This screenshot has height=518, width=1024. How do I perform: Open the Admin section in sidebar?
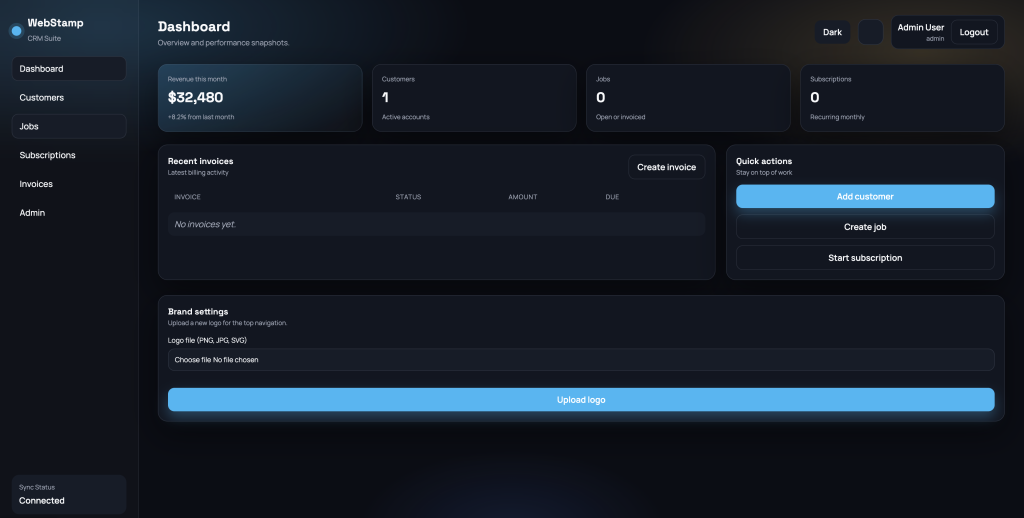tap(69, 213)
